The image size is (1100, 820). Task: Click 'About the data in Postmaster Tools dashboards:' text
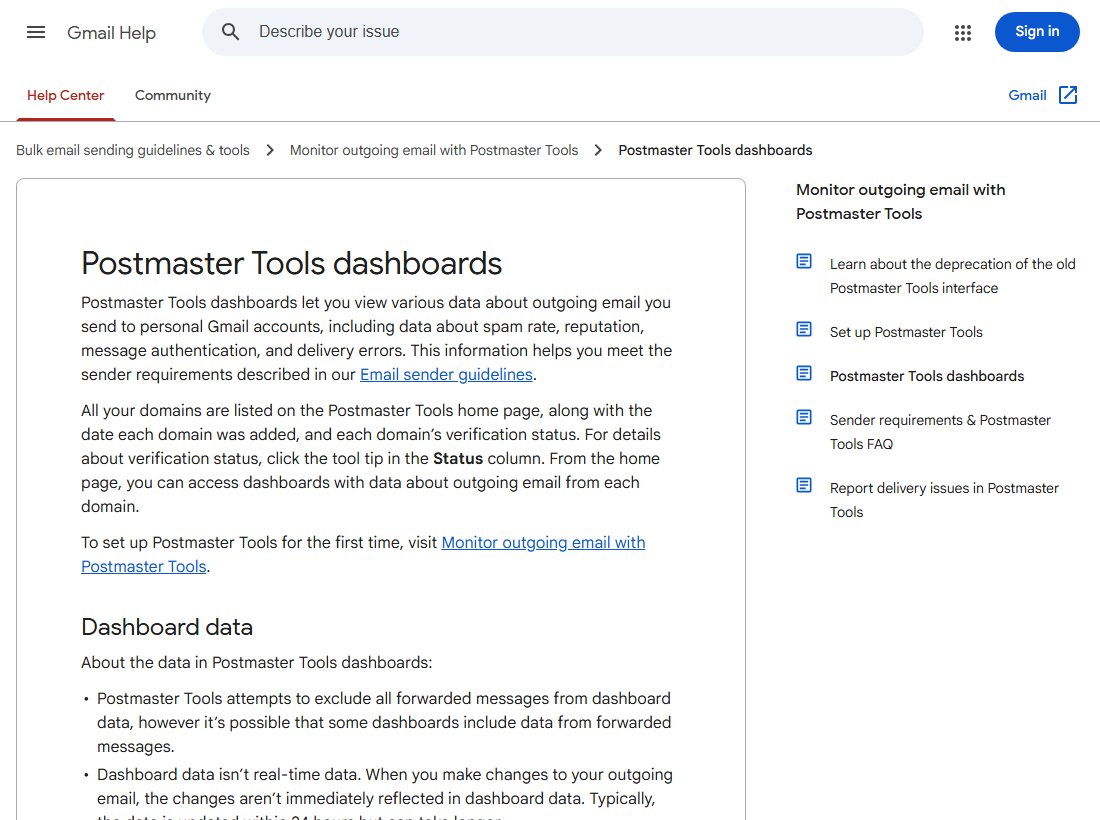click(x=257, y=663)
